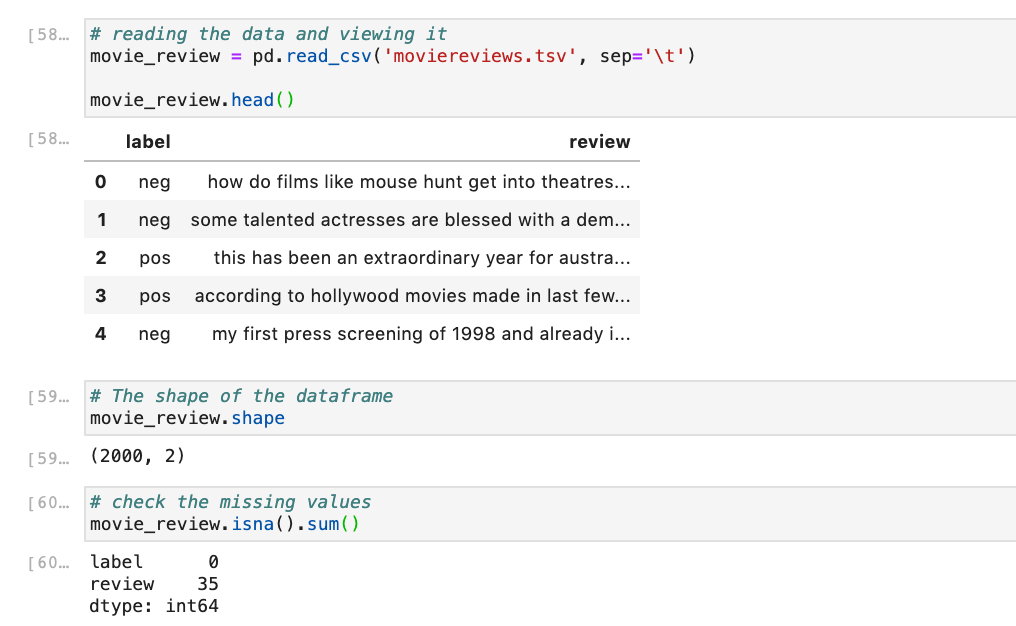Click the movie_review.isna().sum() code line
The height and width of the screenshot is (626, 1016).
pos(224,524)
